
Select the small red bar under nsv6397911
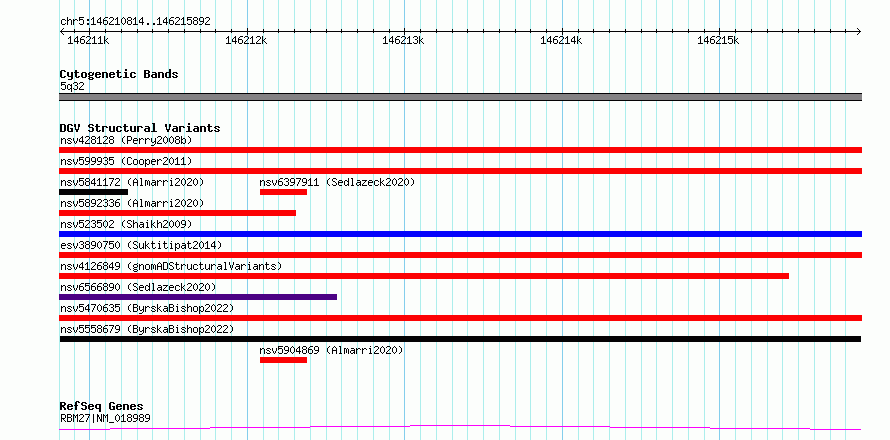point(283,192)
